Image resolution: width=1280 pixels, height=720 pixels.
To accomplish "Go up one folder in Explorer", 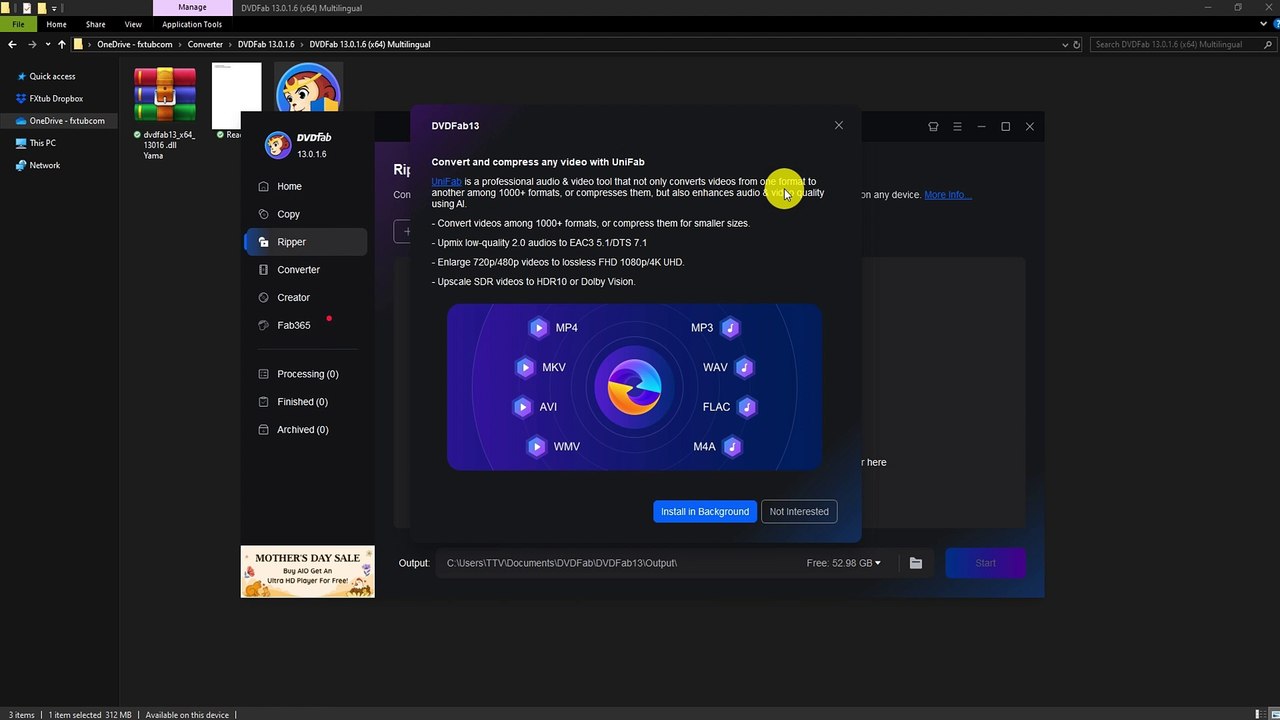I will click(62, 44).
